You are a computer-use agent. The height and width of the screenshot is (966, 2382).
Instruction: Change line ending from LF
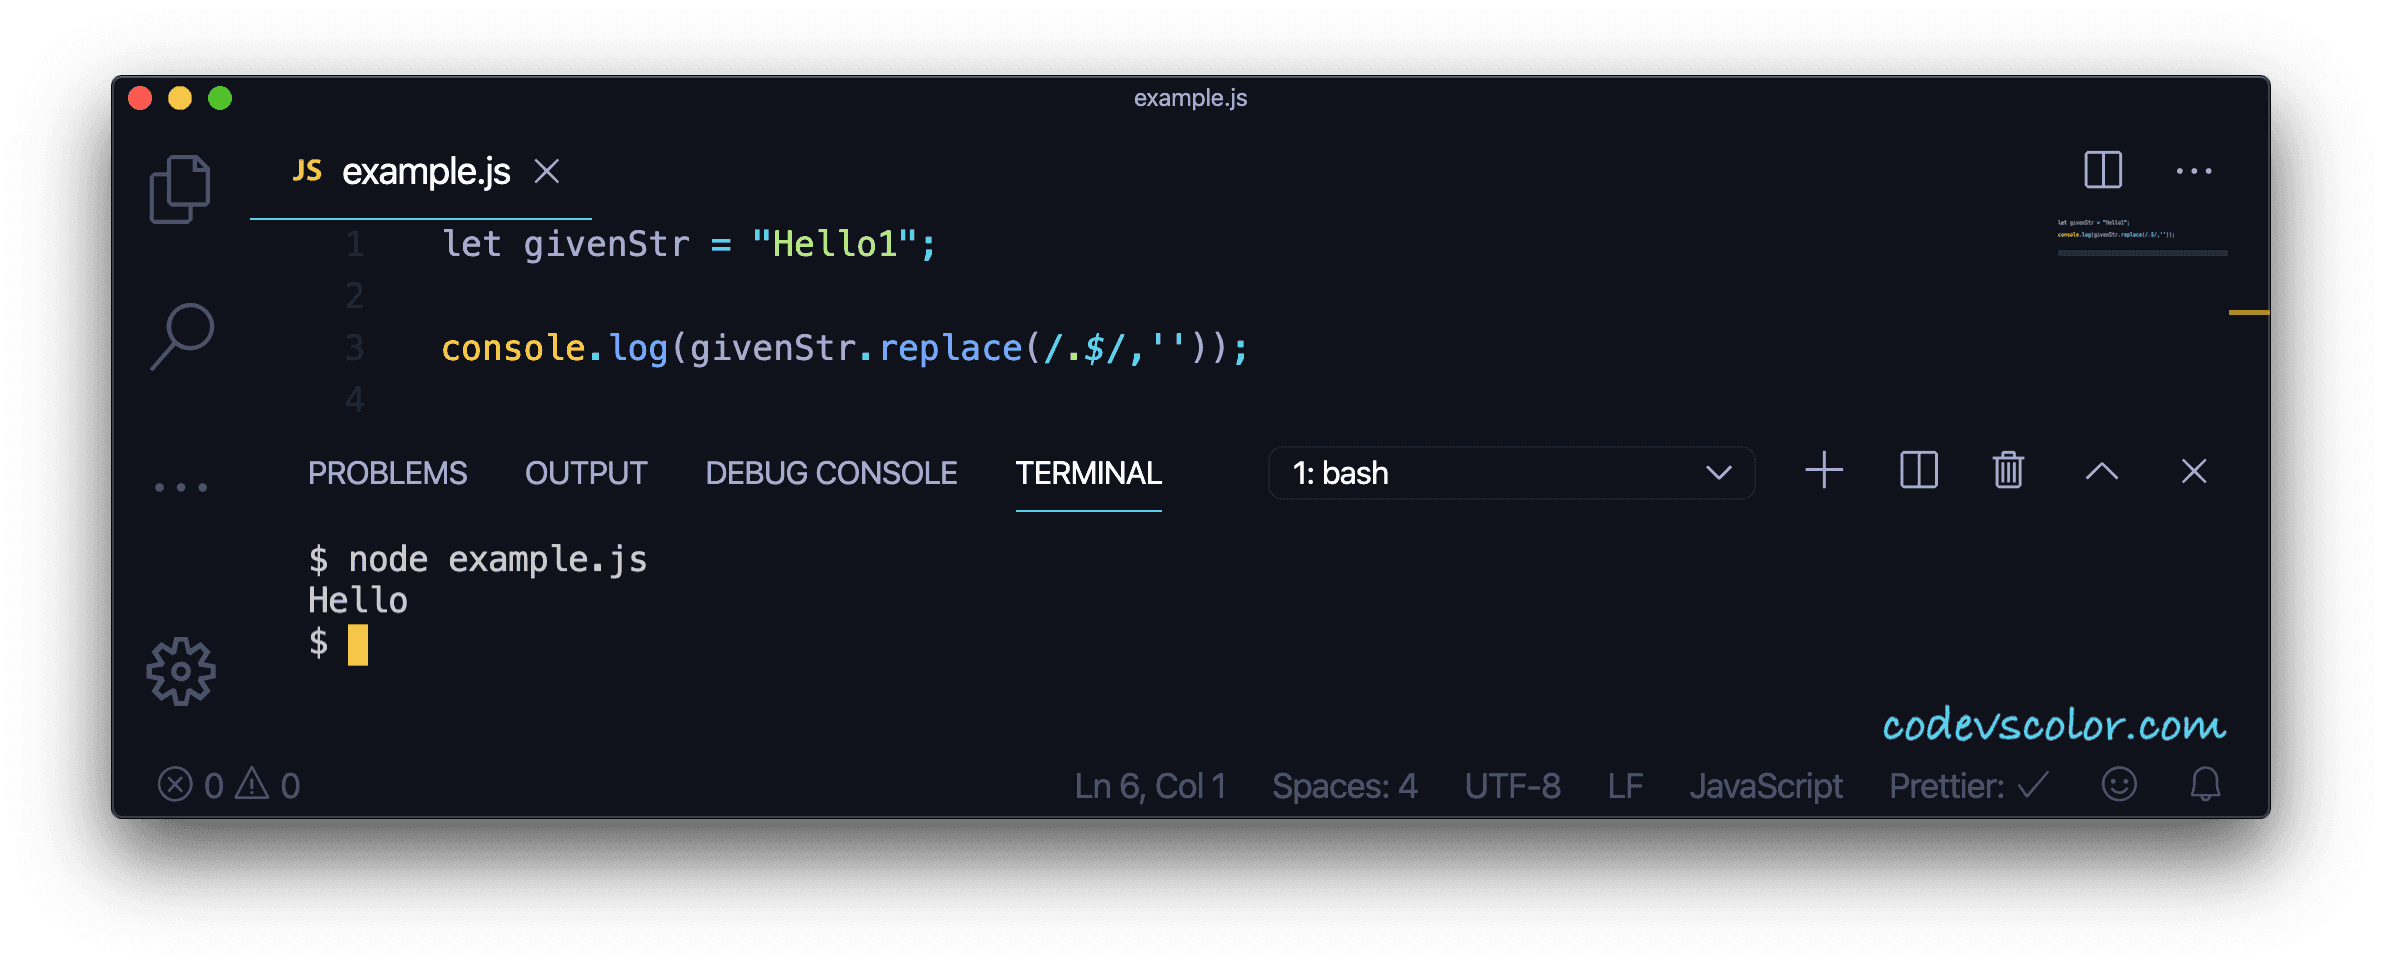click(x=1625, y=786)
